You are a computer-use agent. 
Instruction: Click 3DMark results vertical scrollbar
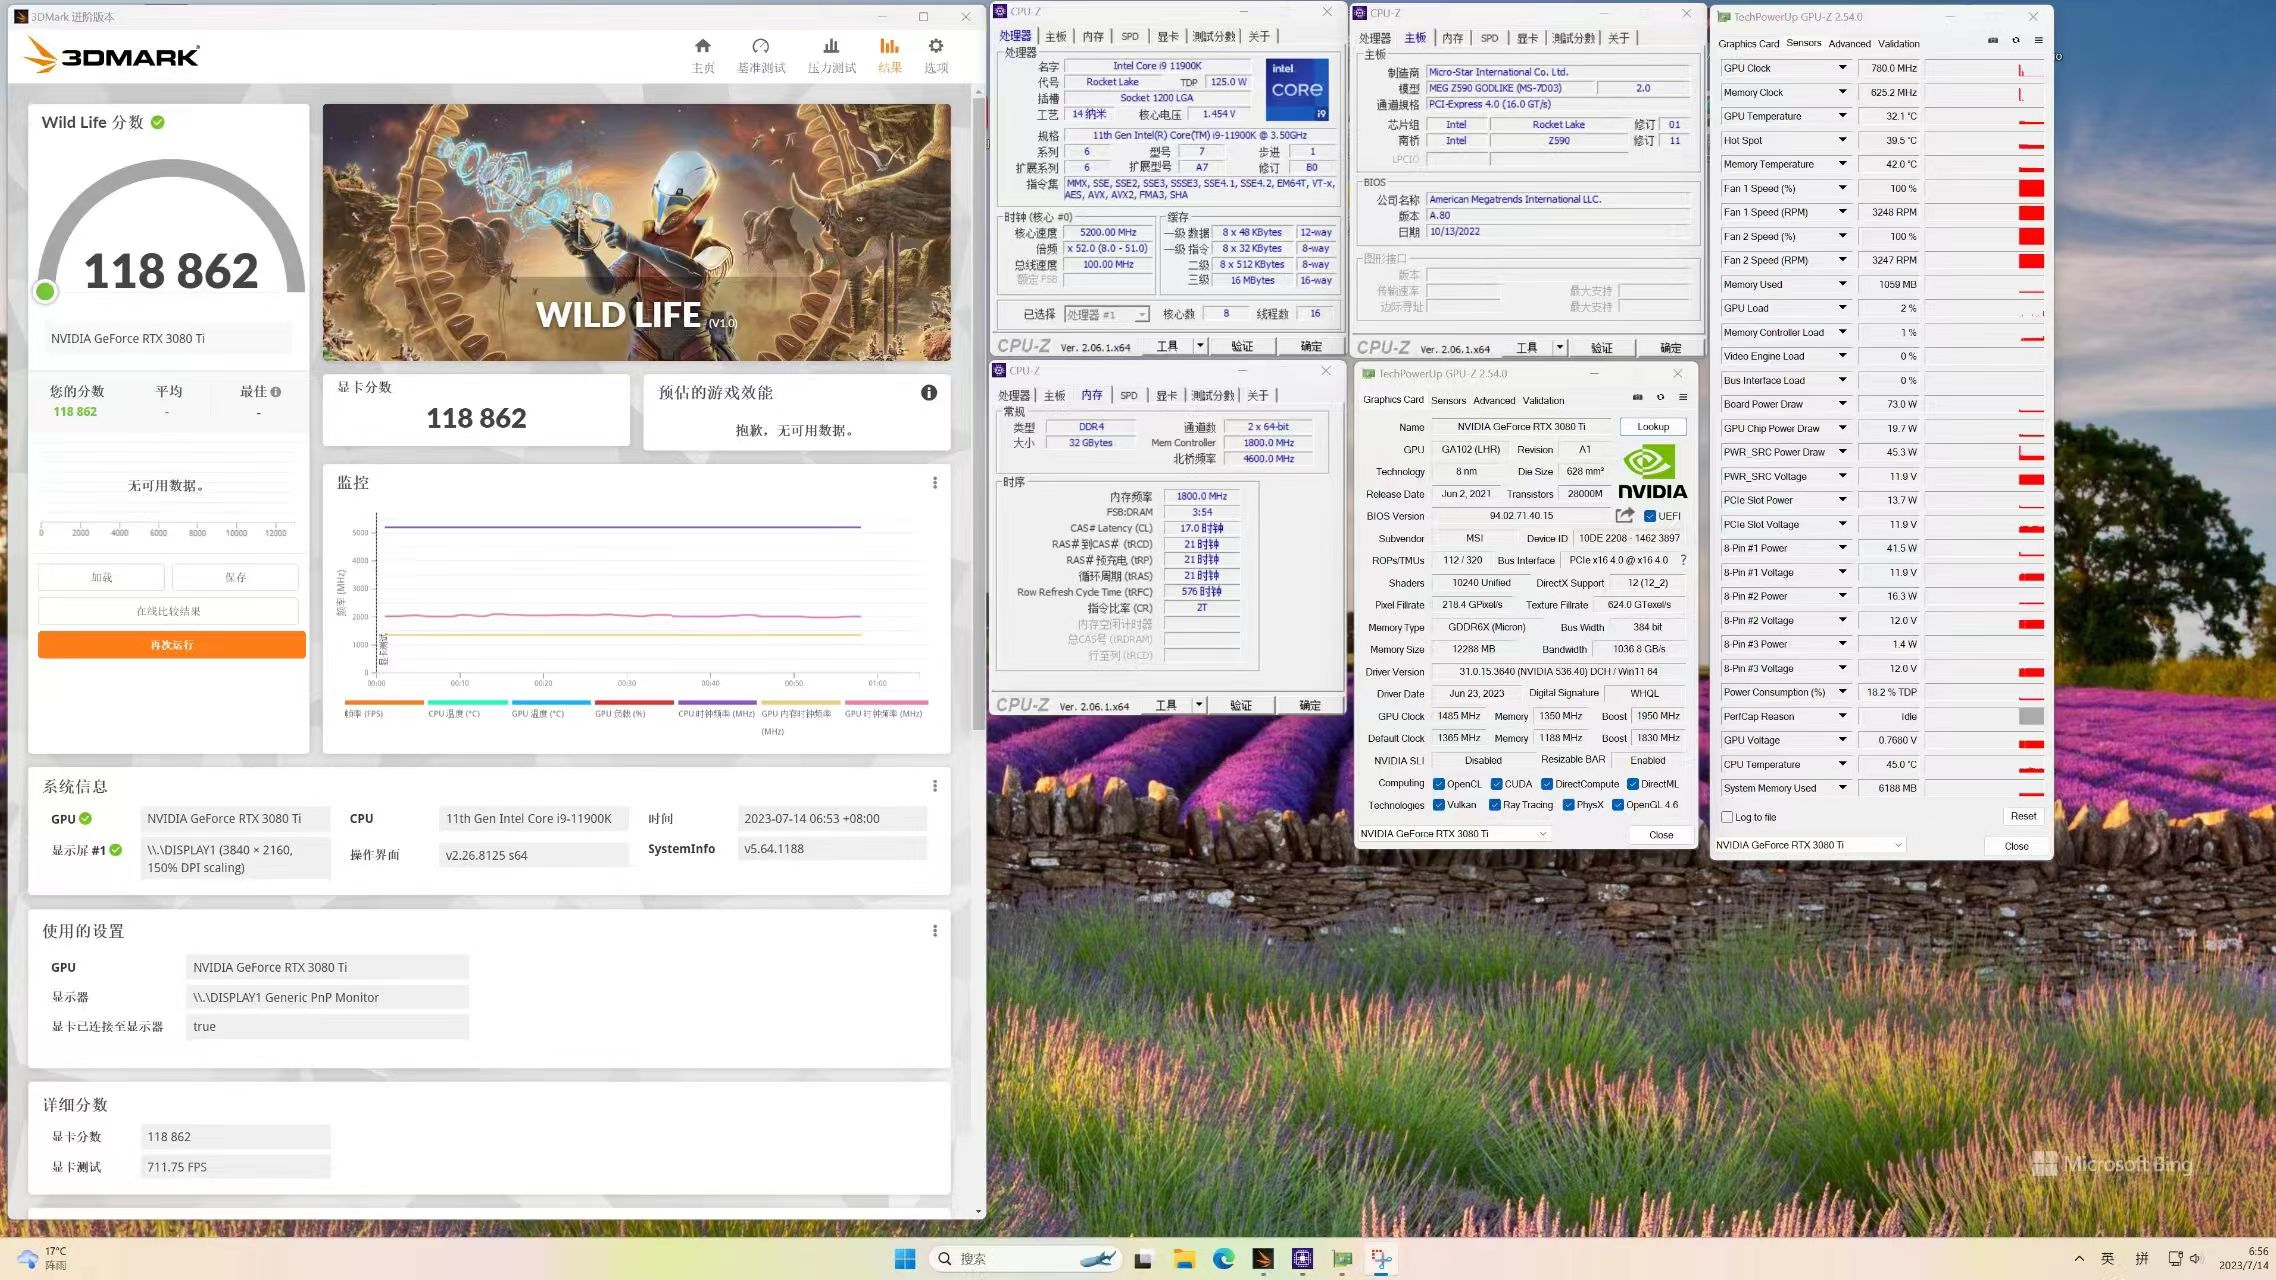[978, 415]
